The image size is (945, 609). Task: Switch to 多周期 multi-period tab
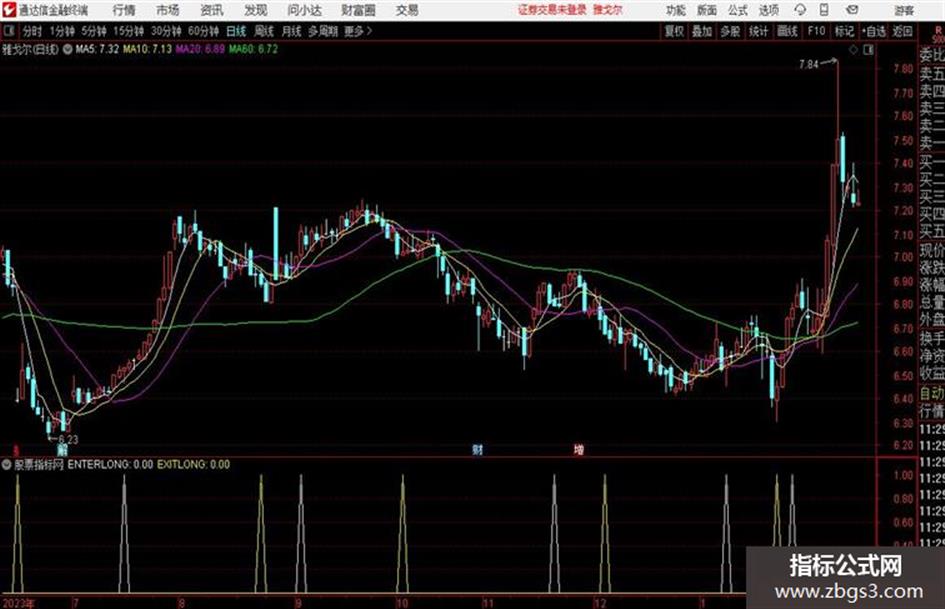323,31
